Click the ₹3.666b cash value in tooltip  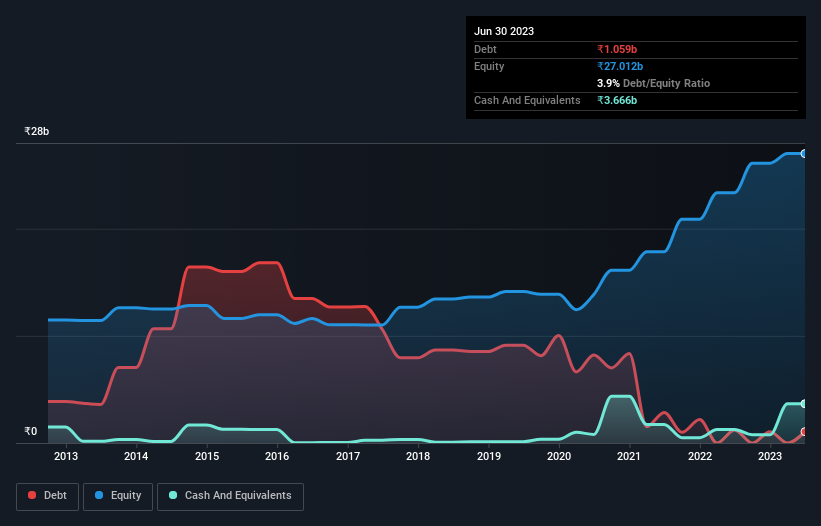pyautogui.click(x=617, y=100)
